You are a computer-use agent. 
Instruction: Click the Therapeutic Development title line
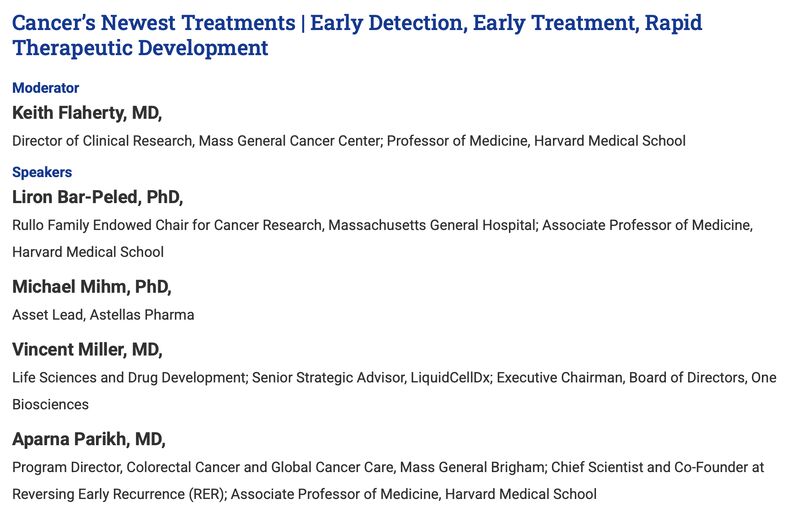[x=140, y=48]
